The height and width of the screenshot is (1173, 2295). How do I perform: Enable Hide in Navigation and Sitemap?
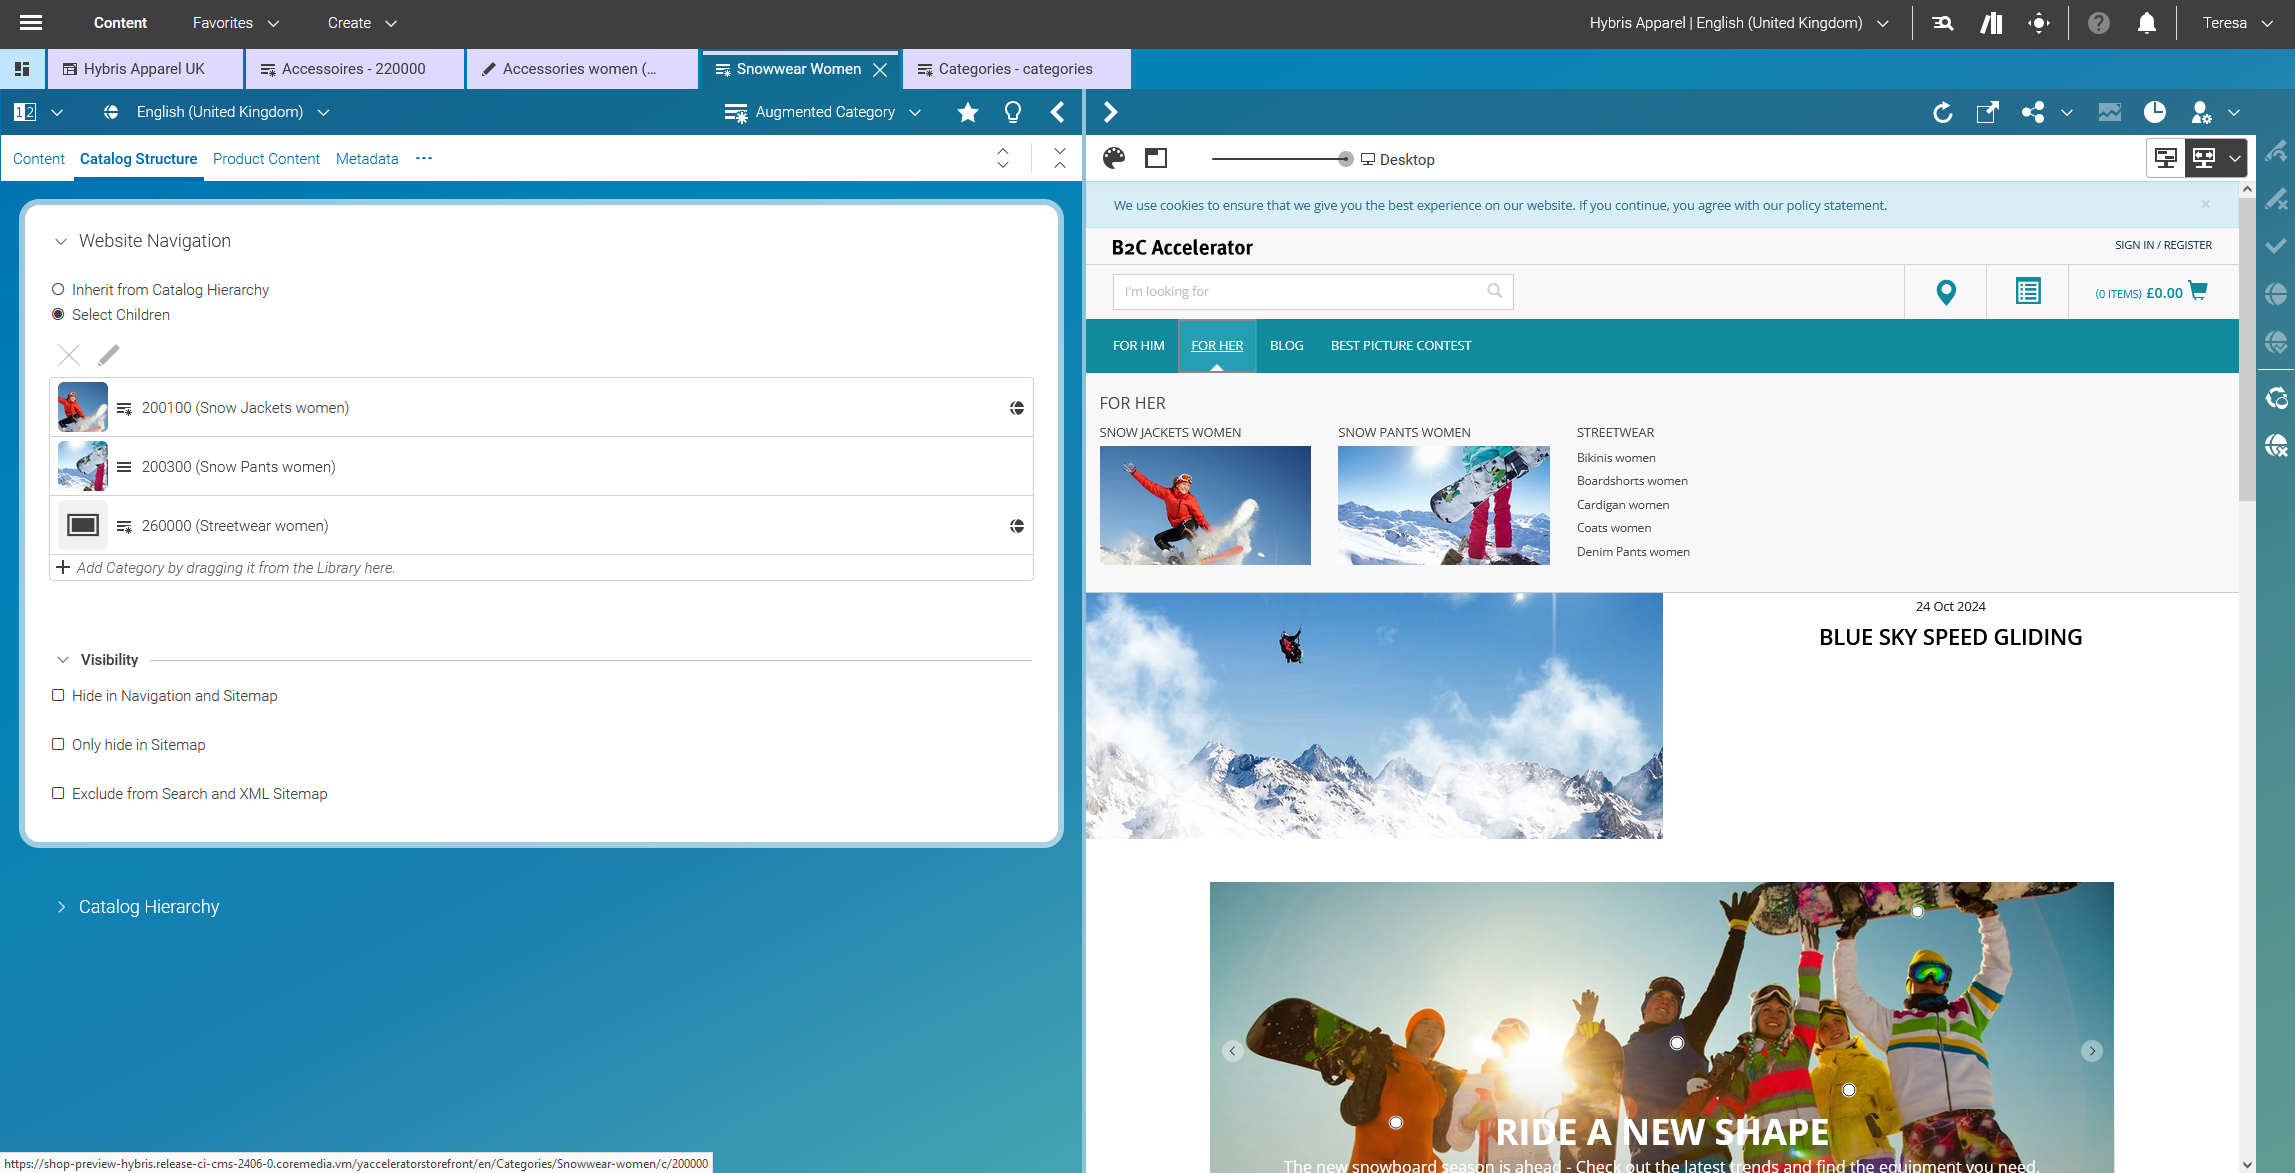[x=58, y=695]
